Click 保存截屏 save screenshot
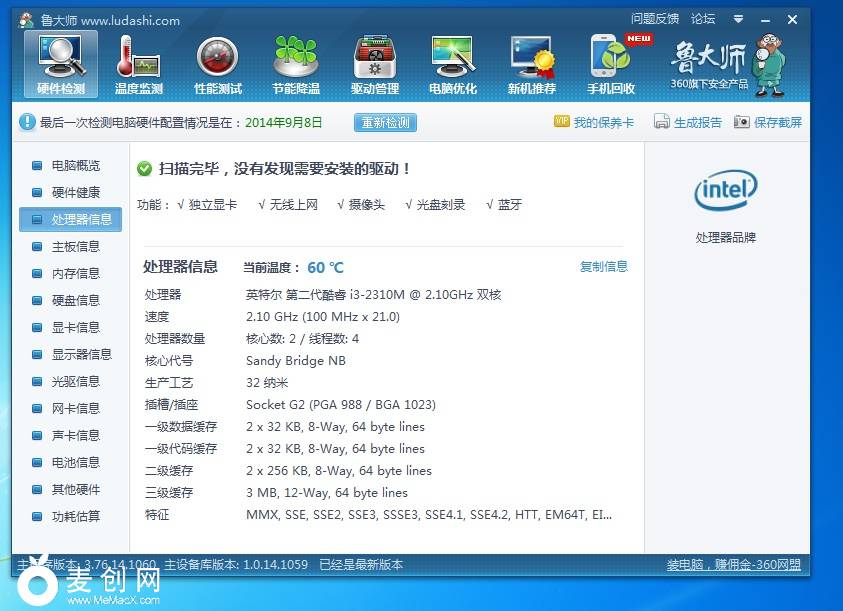The height and width of the screenshot is (611, 843). tap(768, 123)
